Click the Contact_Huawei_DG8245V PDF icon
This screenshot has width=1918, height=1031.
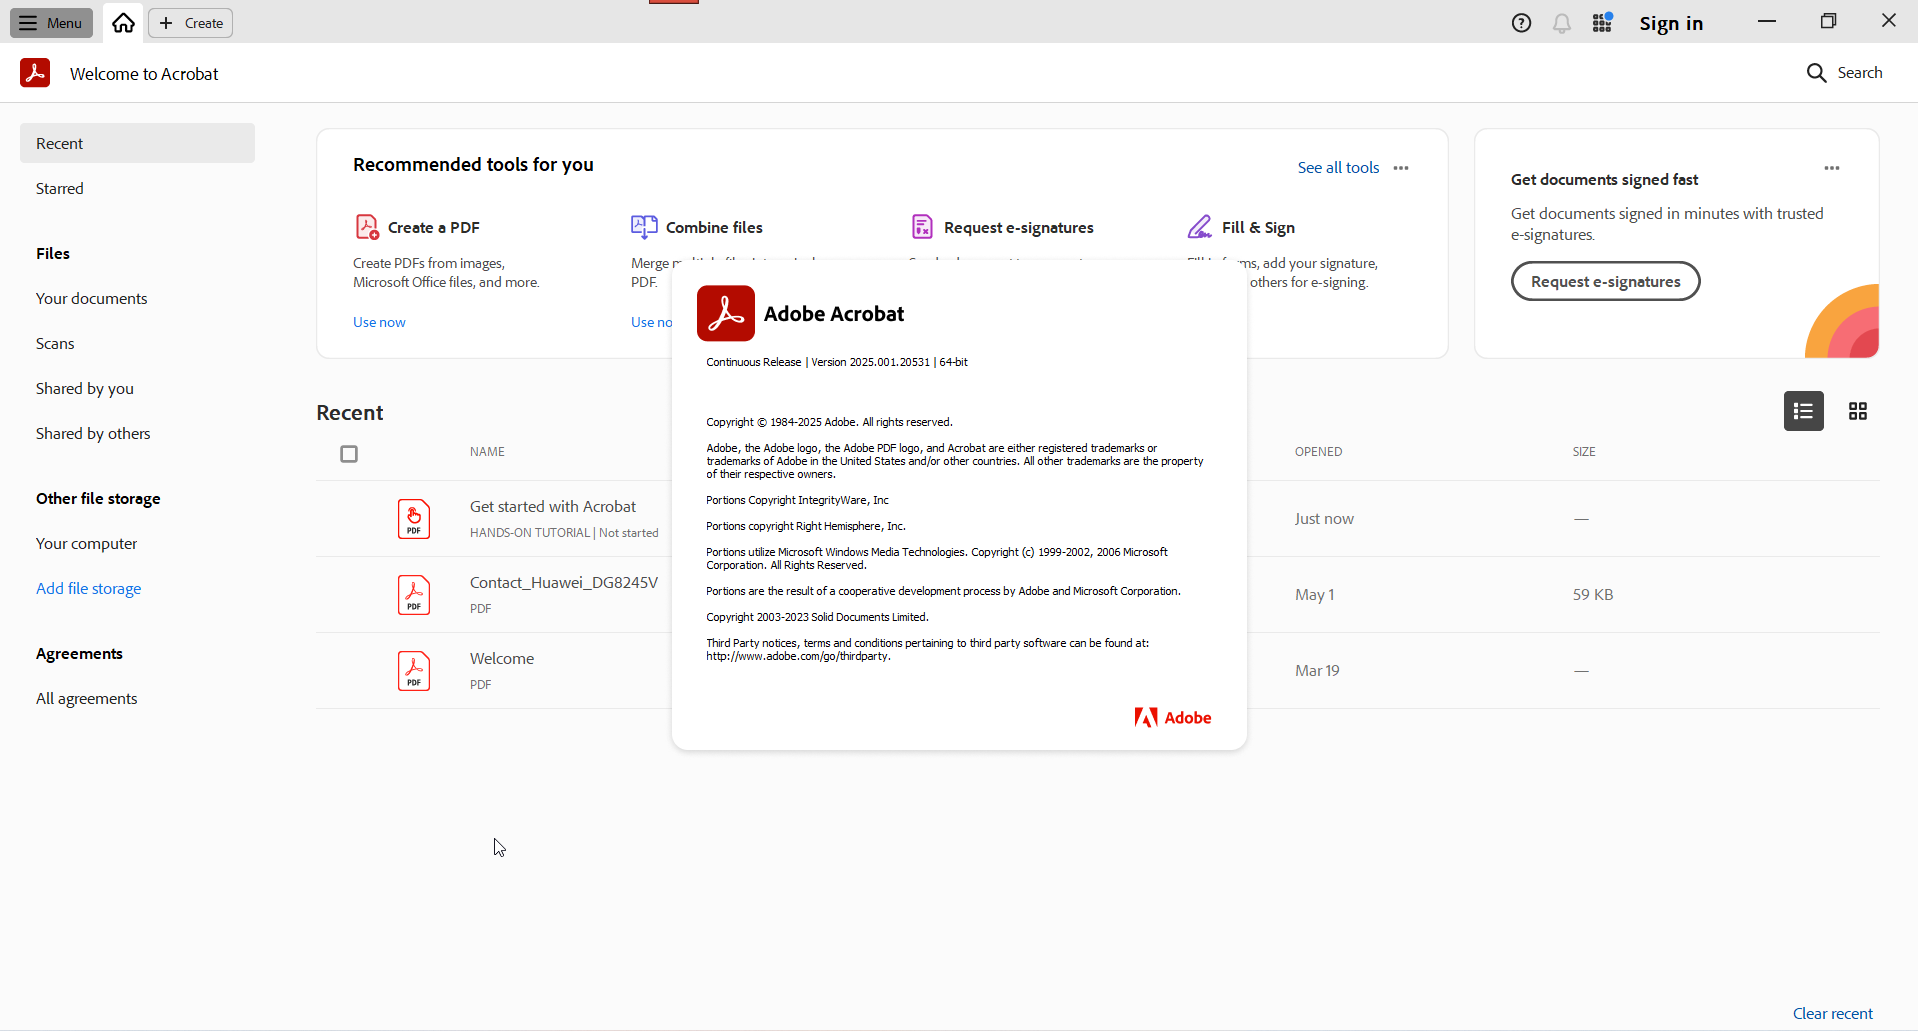(x=414, y=595)
